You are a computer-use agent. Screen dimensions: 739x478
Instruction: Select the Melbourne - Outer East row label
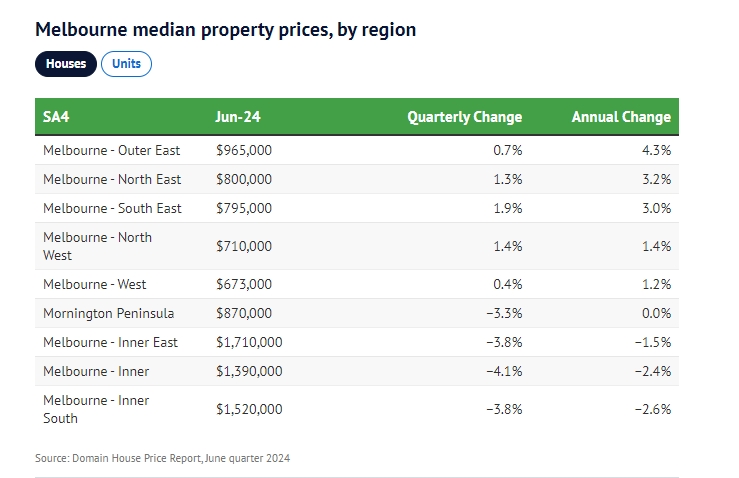click(112, 150)
